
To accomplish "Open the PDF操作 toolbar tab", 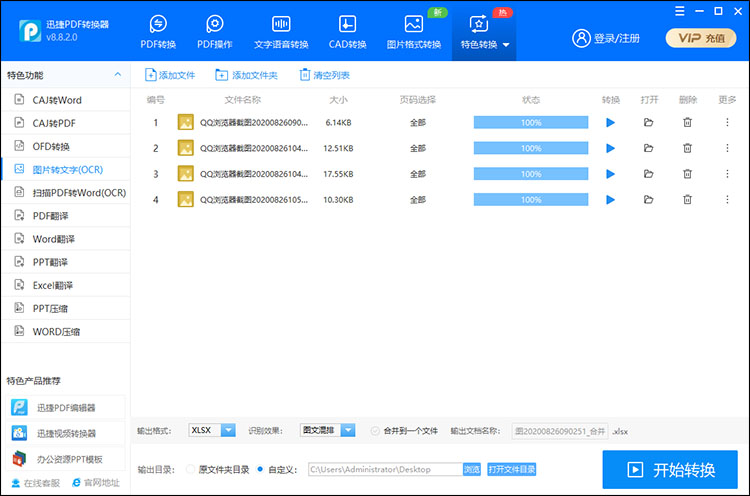I will (215, 32).
